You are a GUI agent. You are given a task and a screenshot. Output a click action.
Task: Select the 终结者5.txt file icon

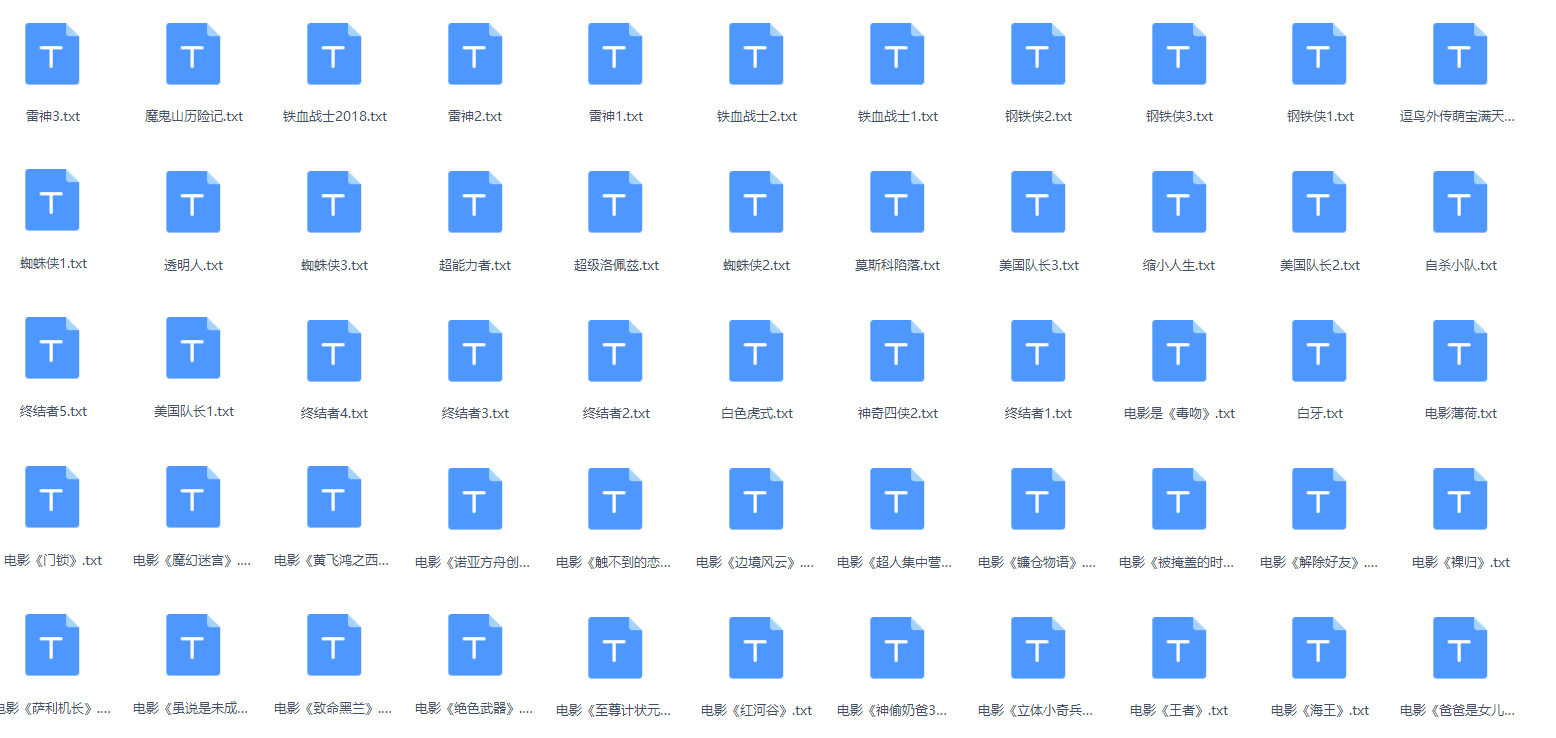point(52,348)
